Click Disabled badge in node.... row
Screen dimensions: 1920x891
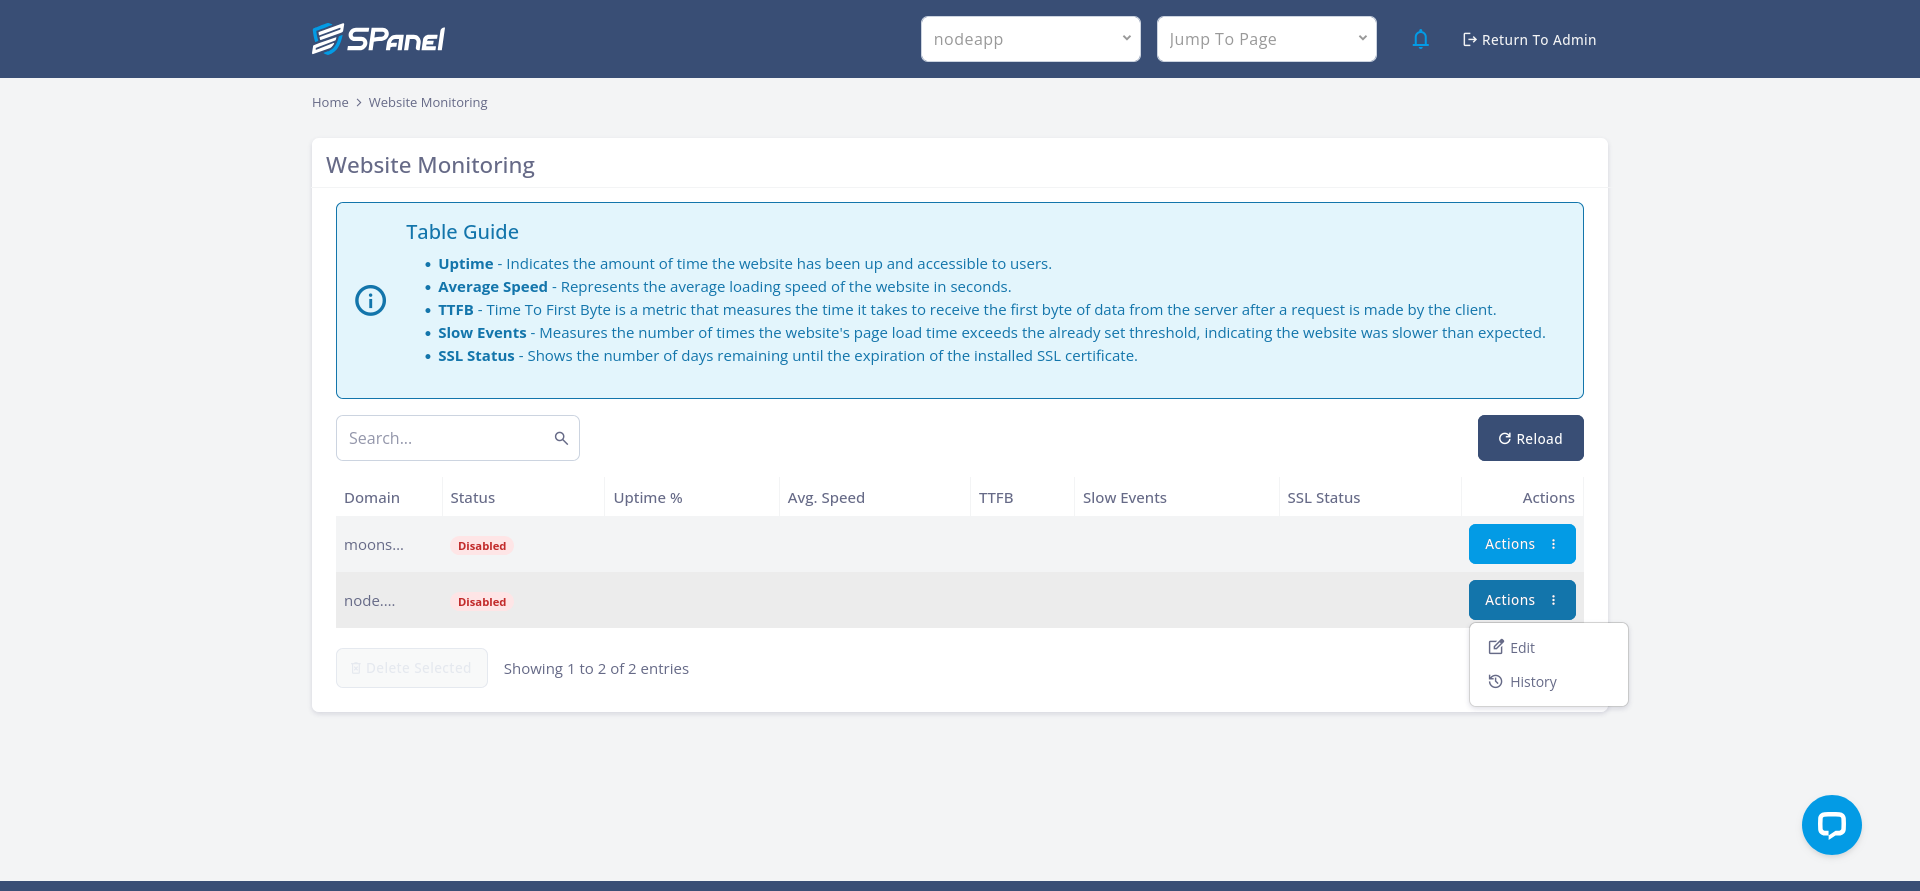point(482,602)
